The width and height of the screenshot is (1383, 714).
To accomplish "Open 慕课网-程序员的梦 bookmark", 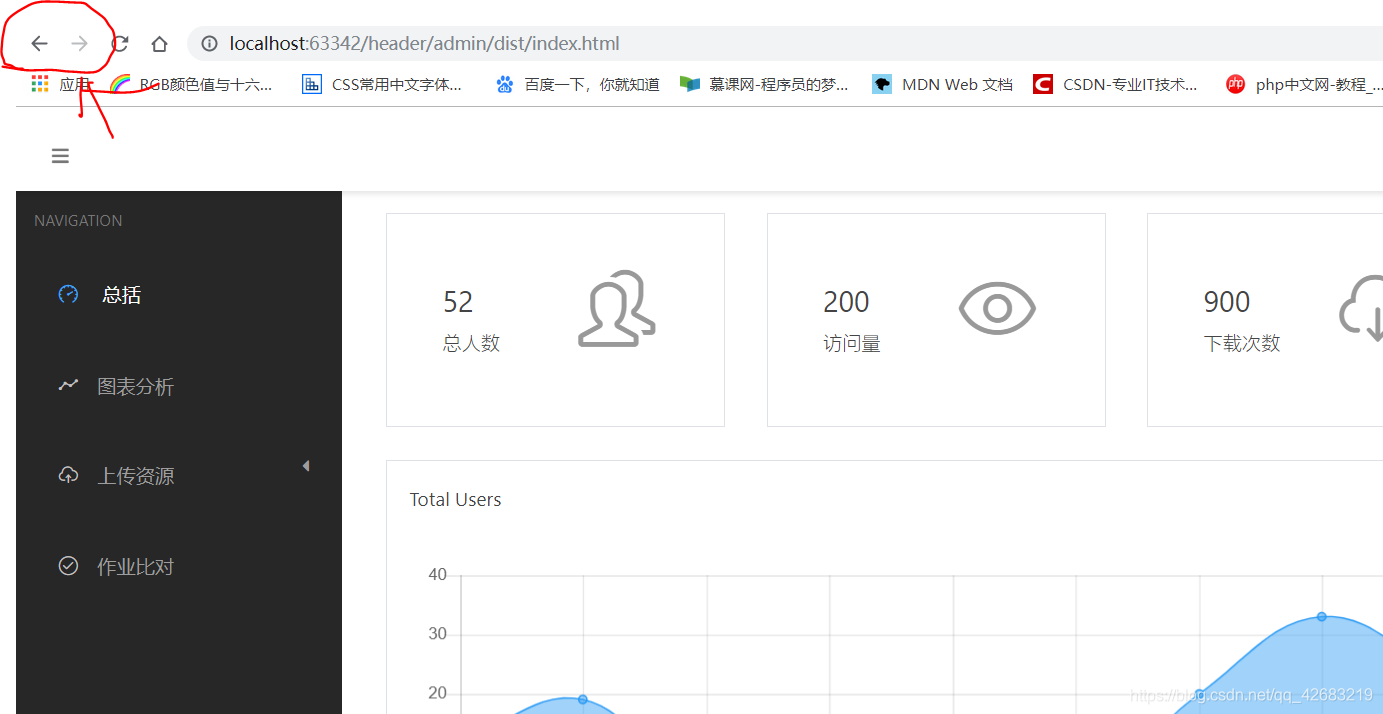I will (764, 84).
